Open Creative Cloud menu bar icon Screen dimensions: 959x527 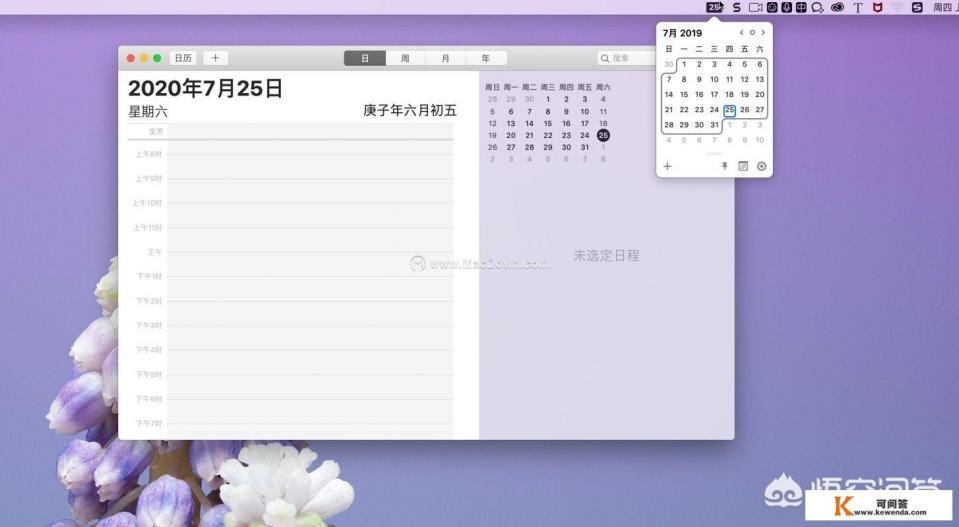[x=837, y=7]
